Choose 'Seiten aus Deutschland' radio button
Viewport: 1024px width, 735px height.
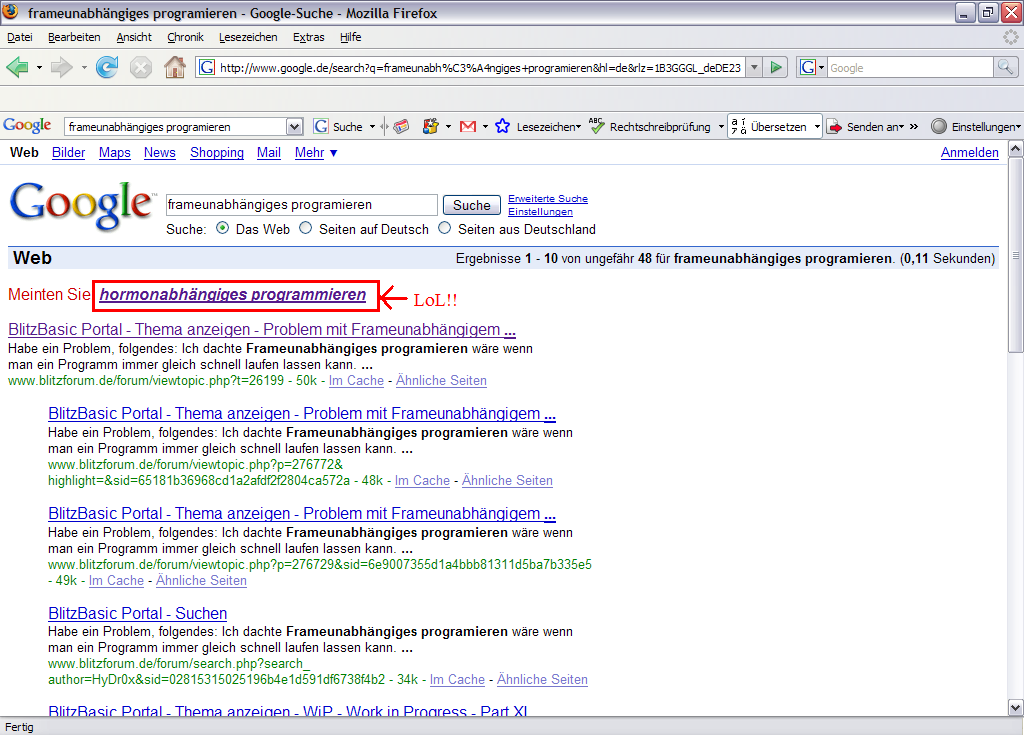(x=446, y=229)
